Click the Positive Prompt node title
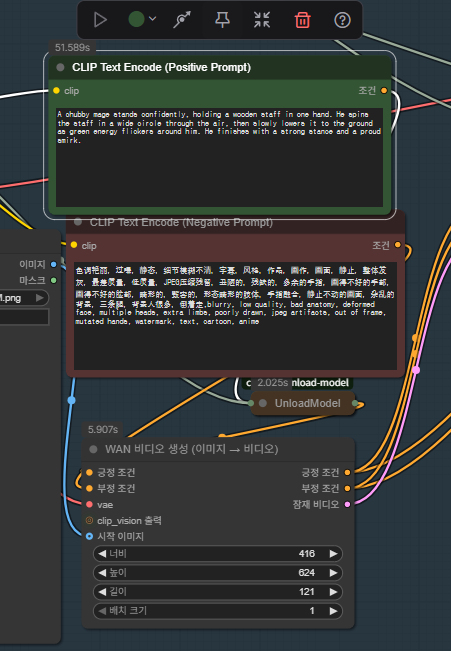 point(161,67)
